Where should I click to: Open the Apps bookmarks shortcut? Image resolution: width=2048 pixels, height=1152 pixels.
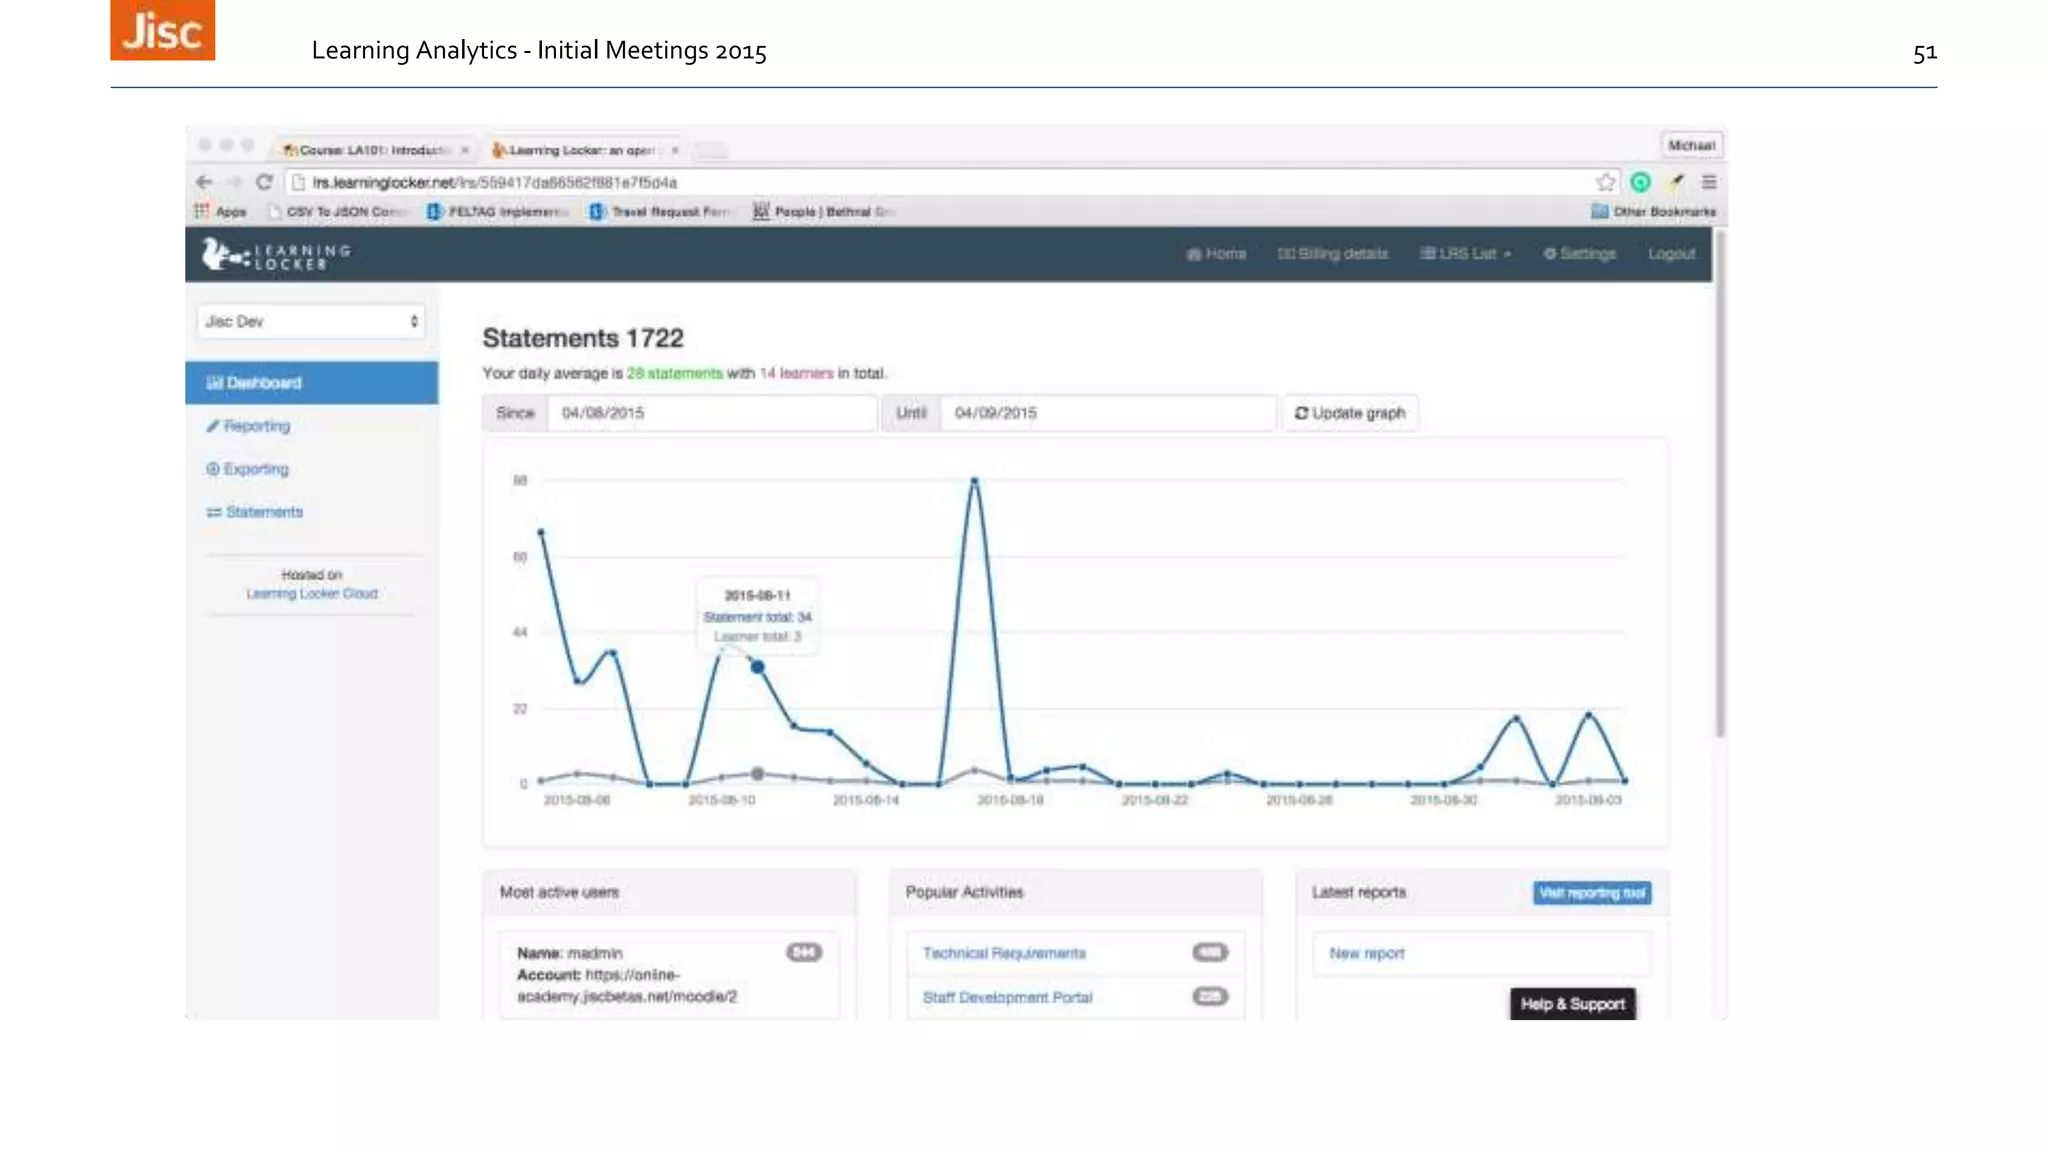coord(221,211)
